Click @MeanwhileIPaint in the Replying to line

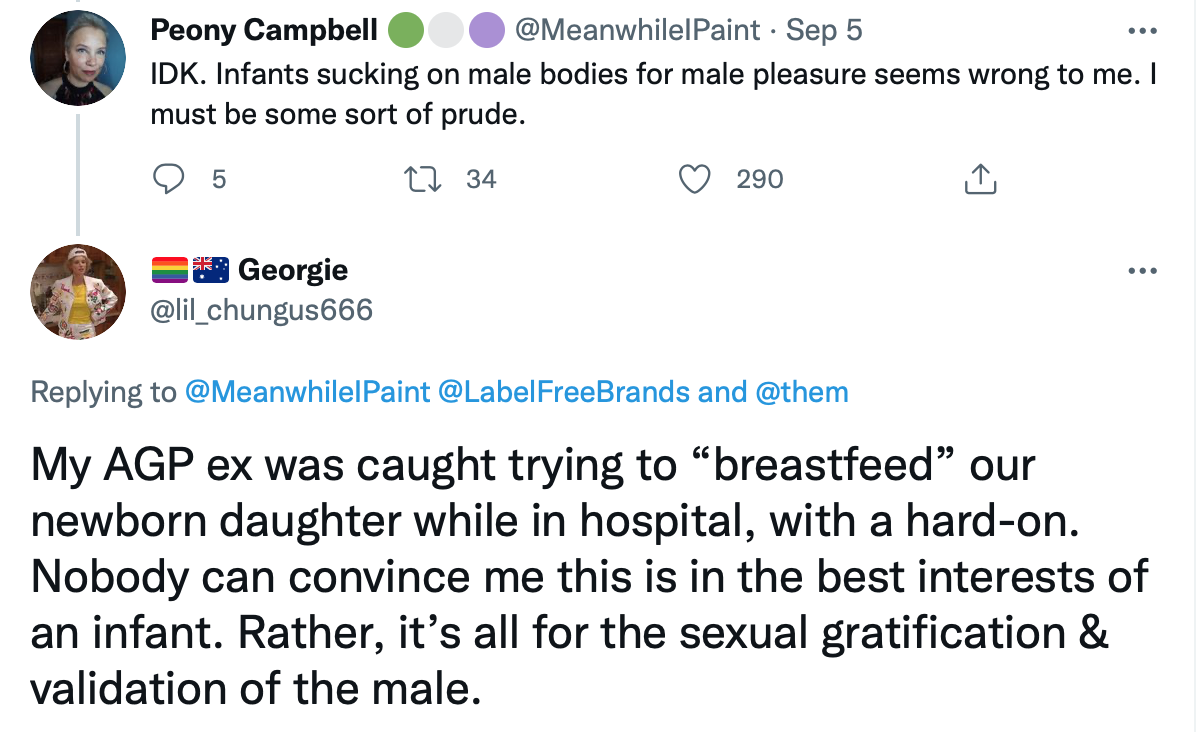click(x=307, y=392)
